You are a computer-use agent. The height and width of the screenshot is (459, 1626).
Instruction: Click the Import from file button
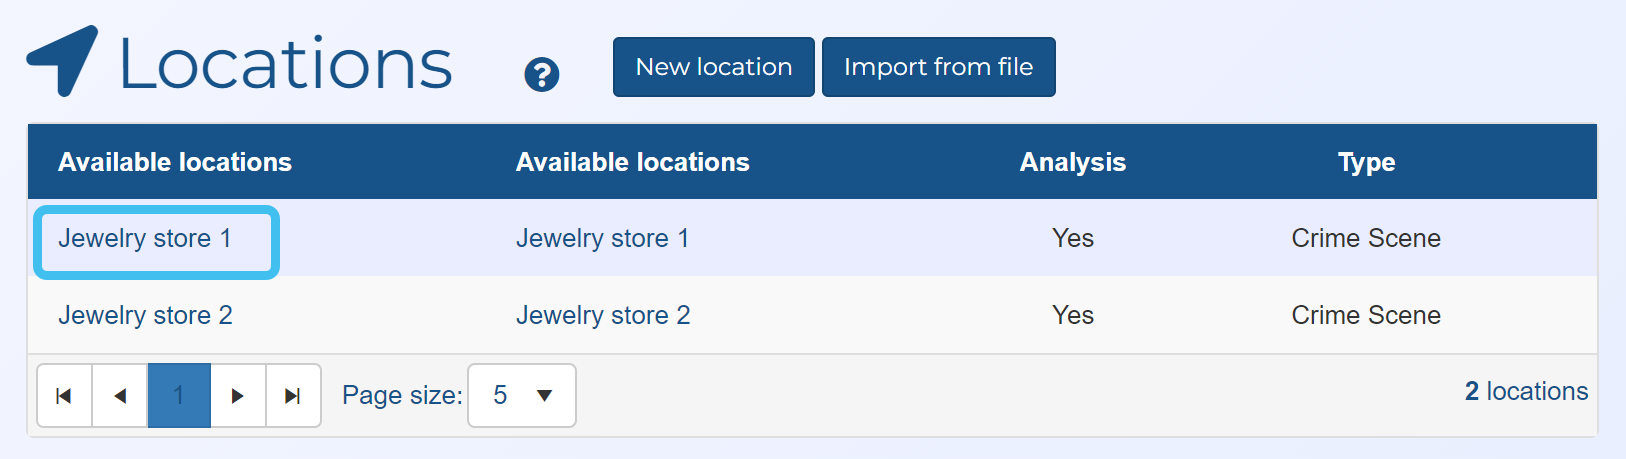[938, 67]
